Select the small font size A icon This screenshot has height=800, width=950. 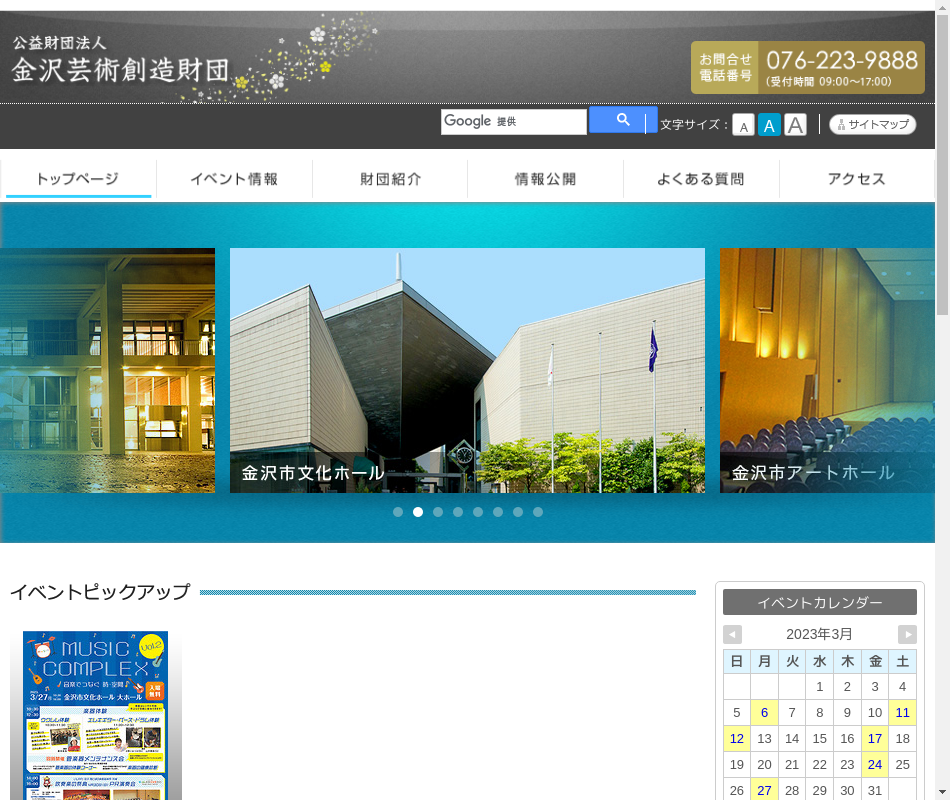(x=743, y=125)
